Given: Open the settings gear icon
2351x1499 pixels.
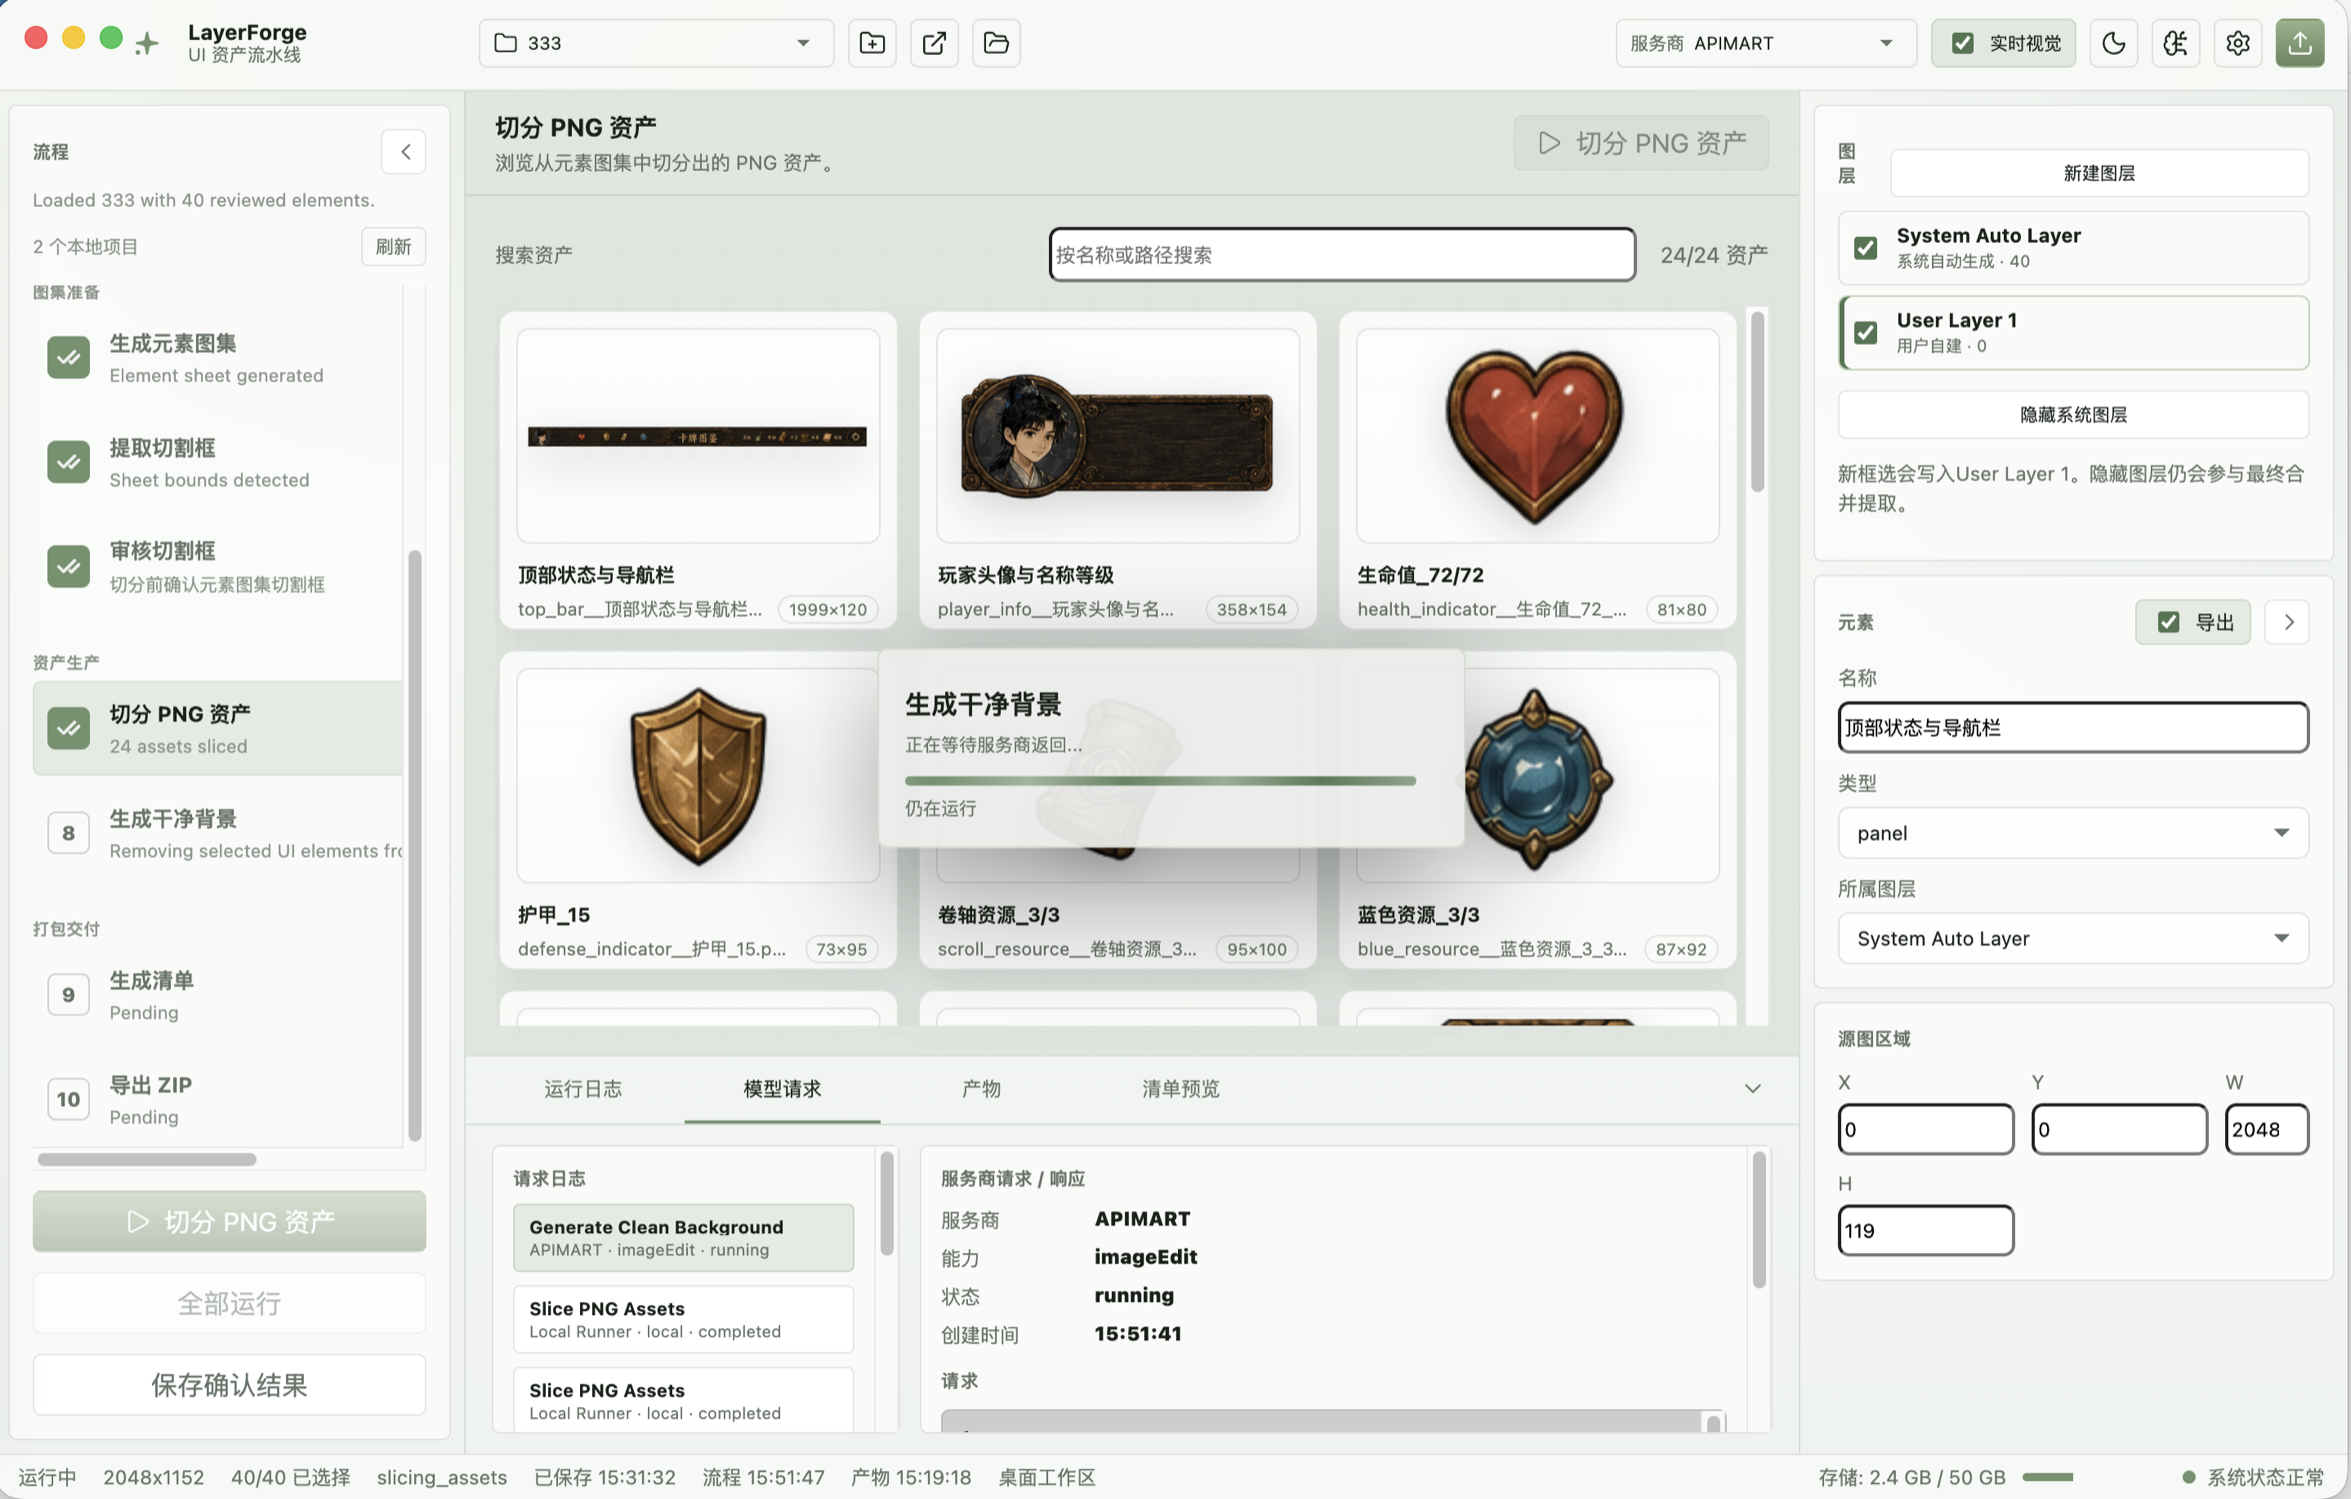Looking at the screenshot, I should (x=2238, y=43).
